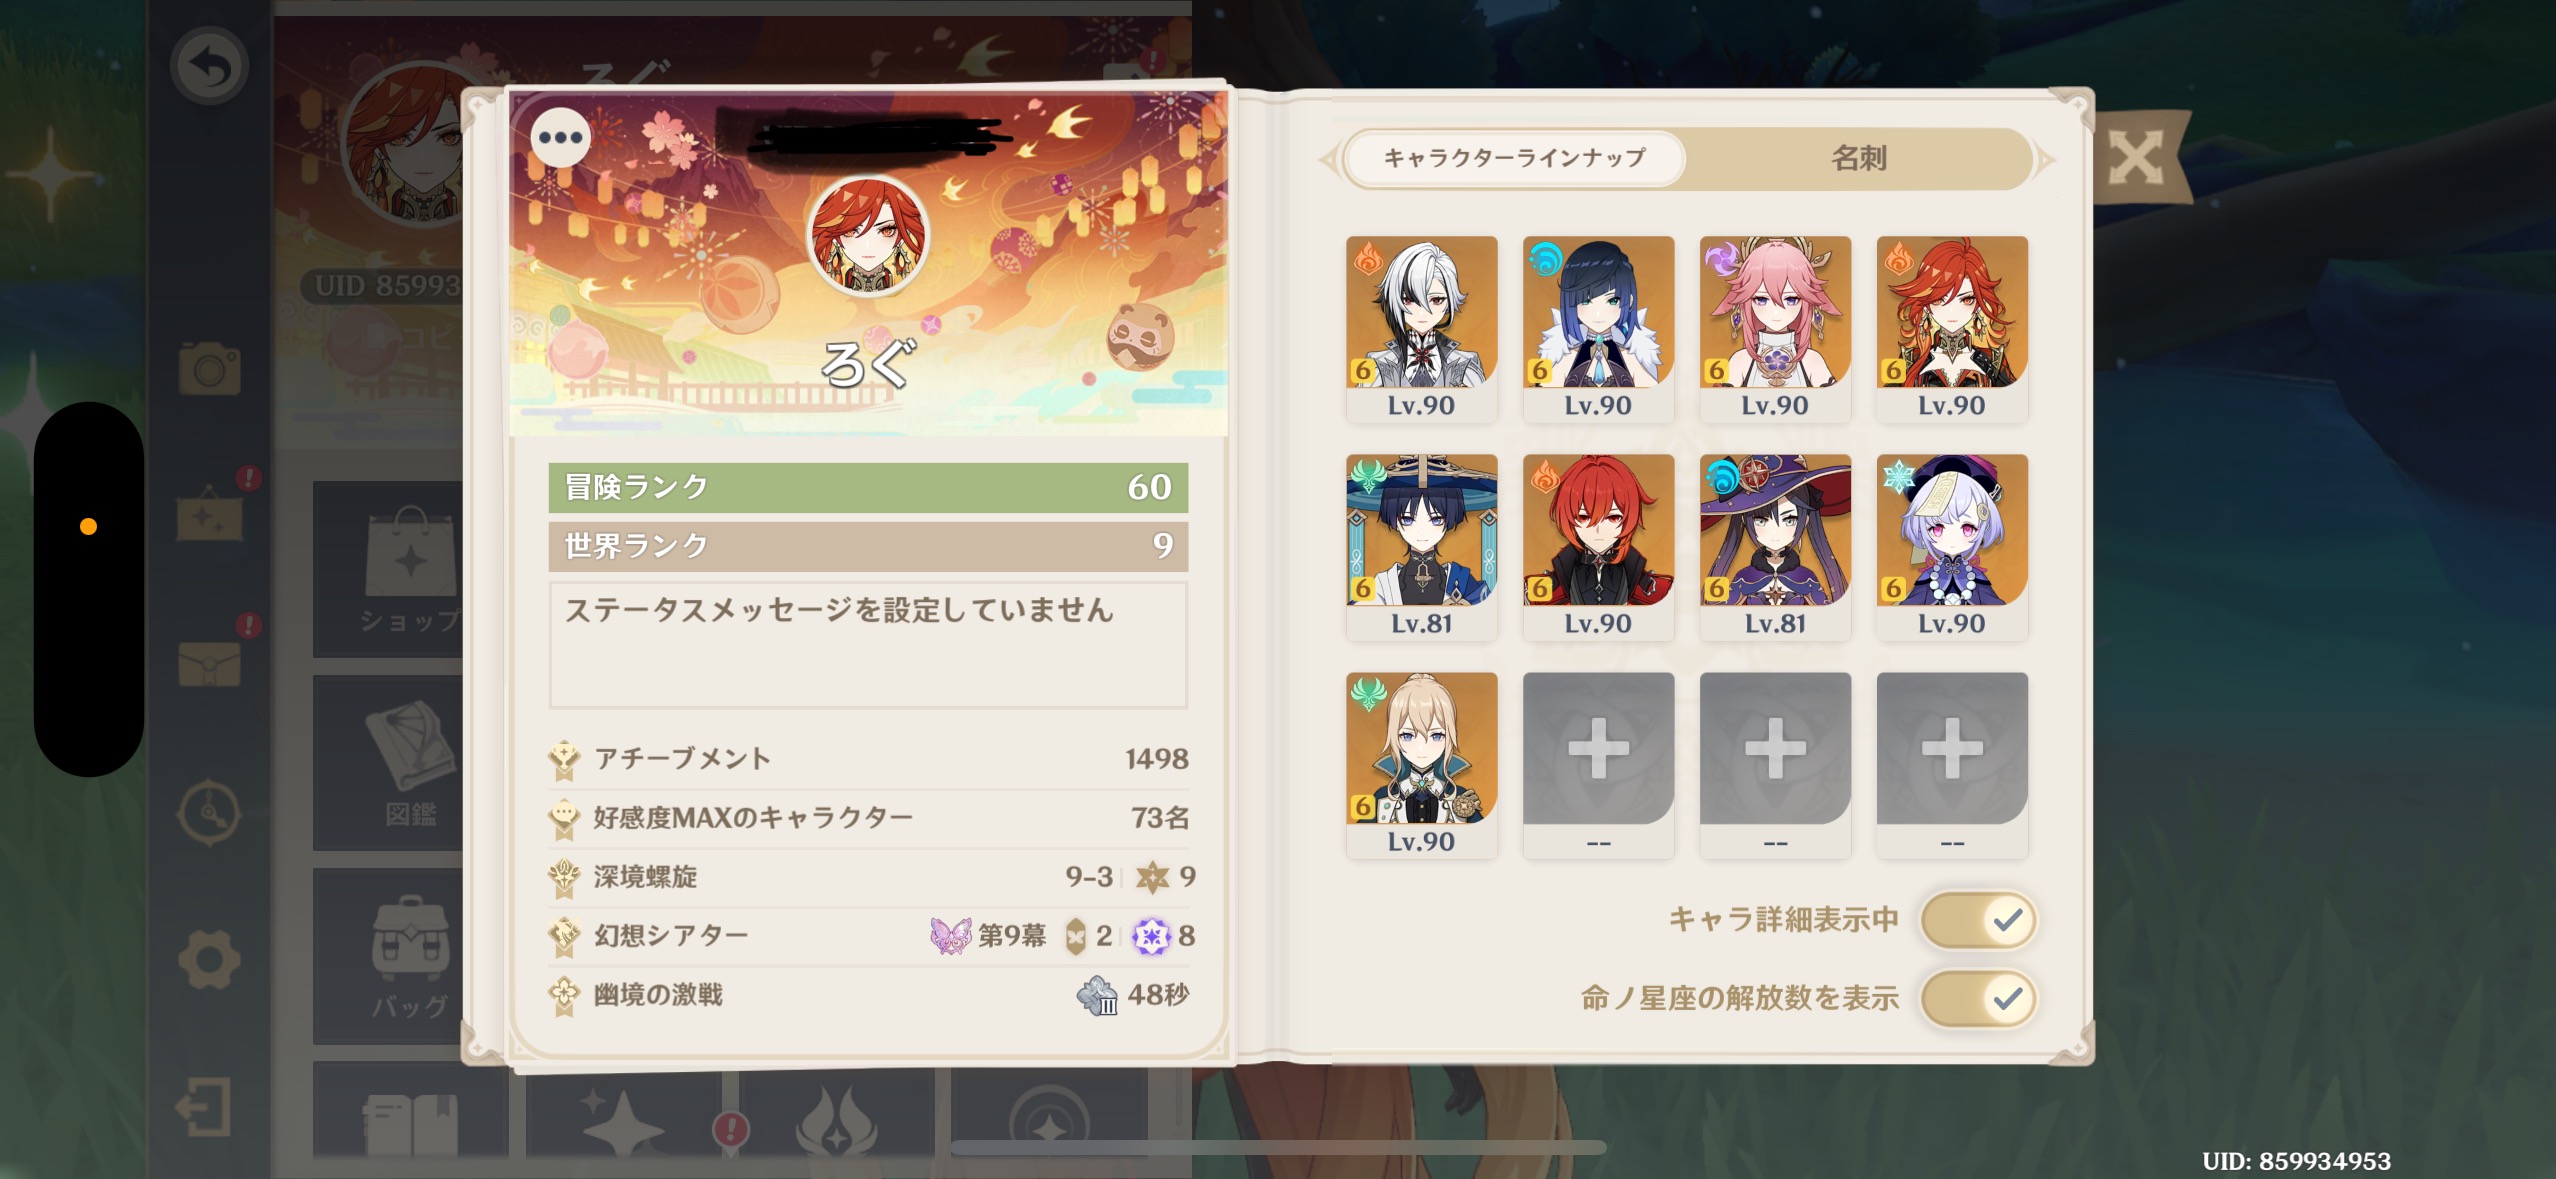Open the mail envelope icon in sidebar
This screenshot has width=2556, height=1179.
[210, 664]
